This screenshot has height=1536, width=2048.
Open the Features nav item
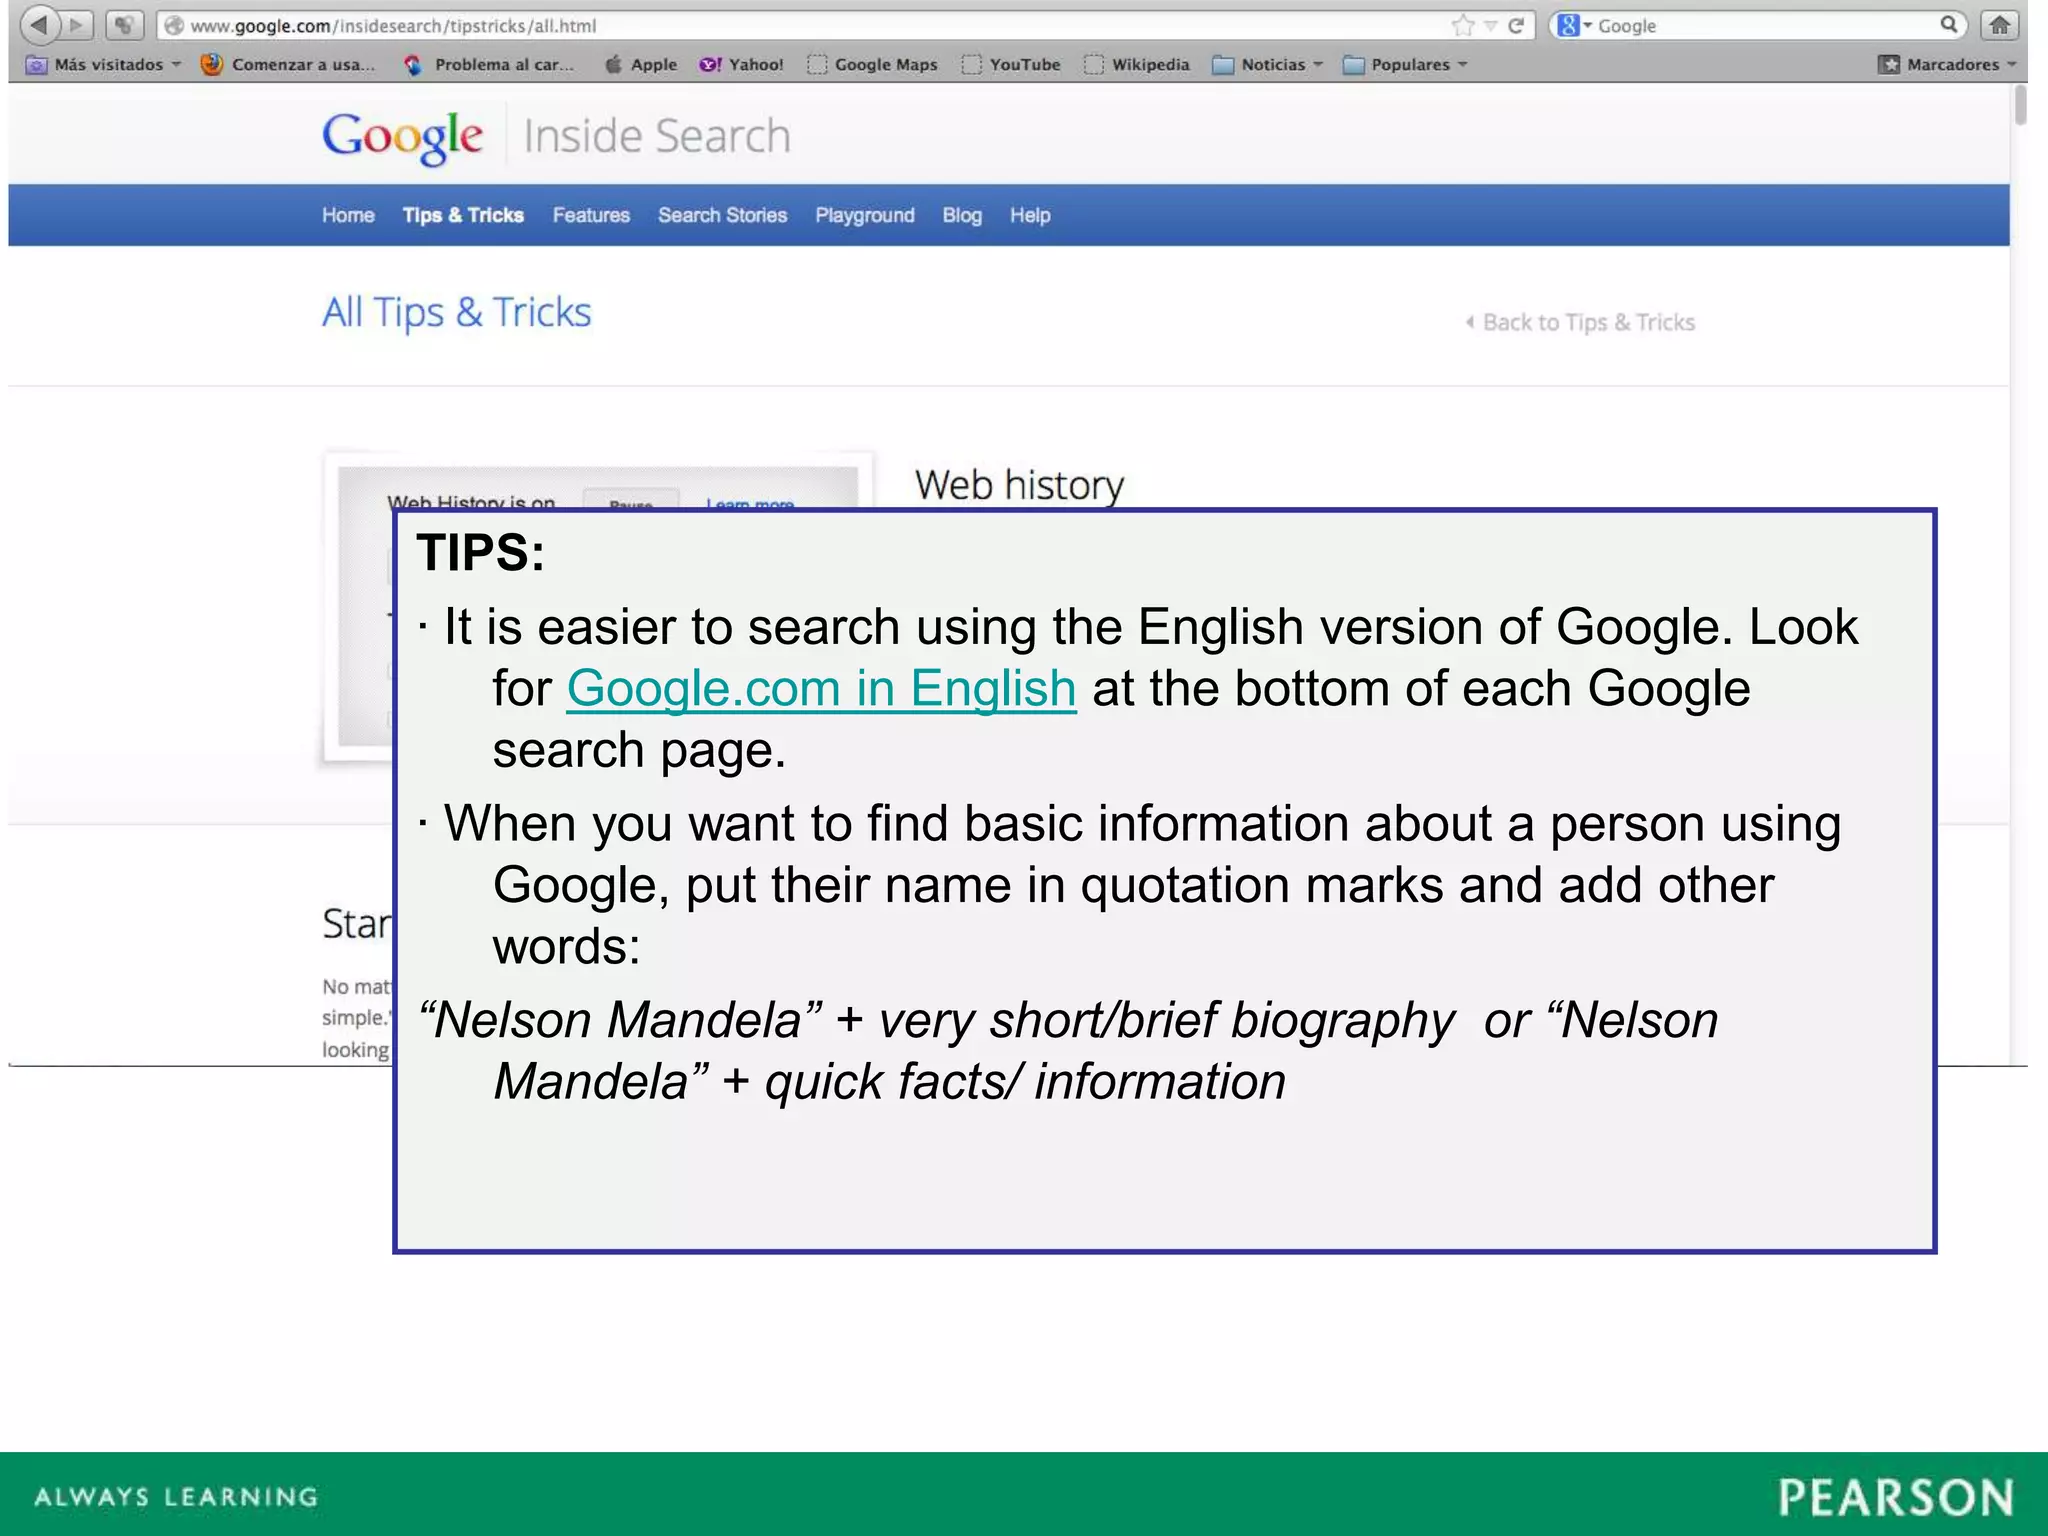point(591,215)
